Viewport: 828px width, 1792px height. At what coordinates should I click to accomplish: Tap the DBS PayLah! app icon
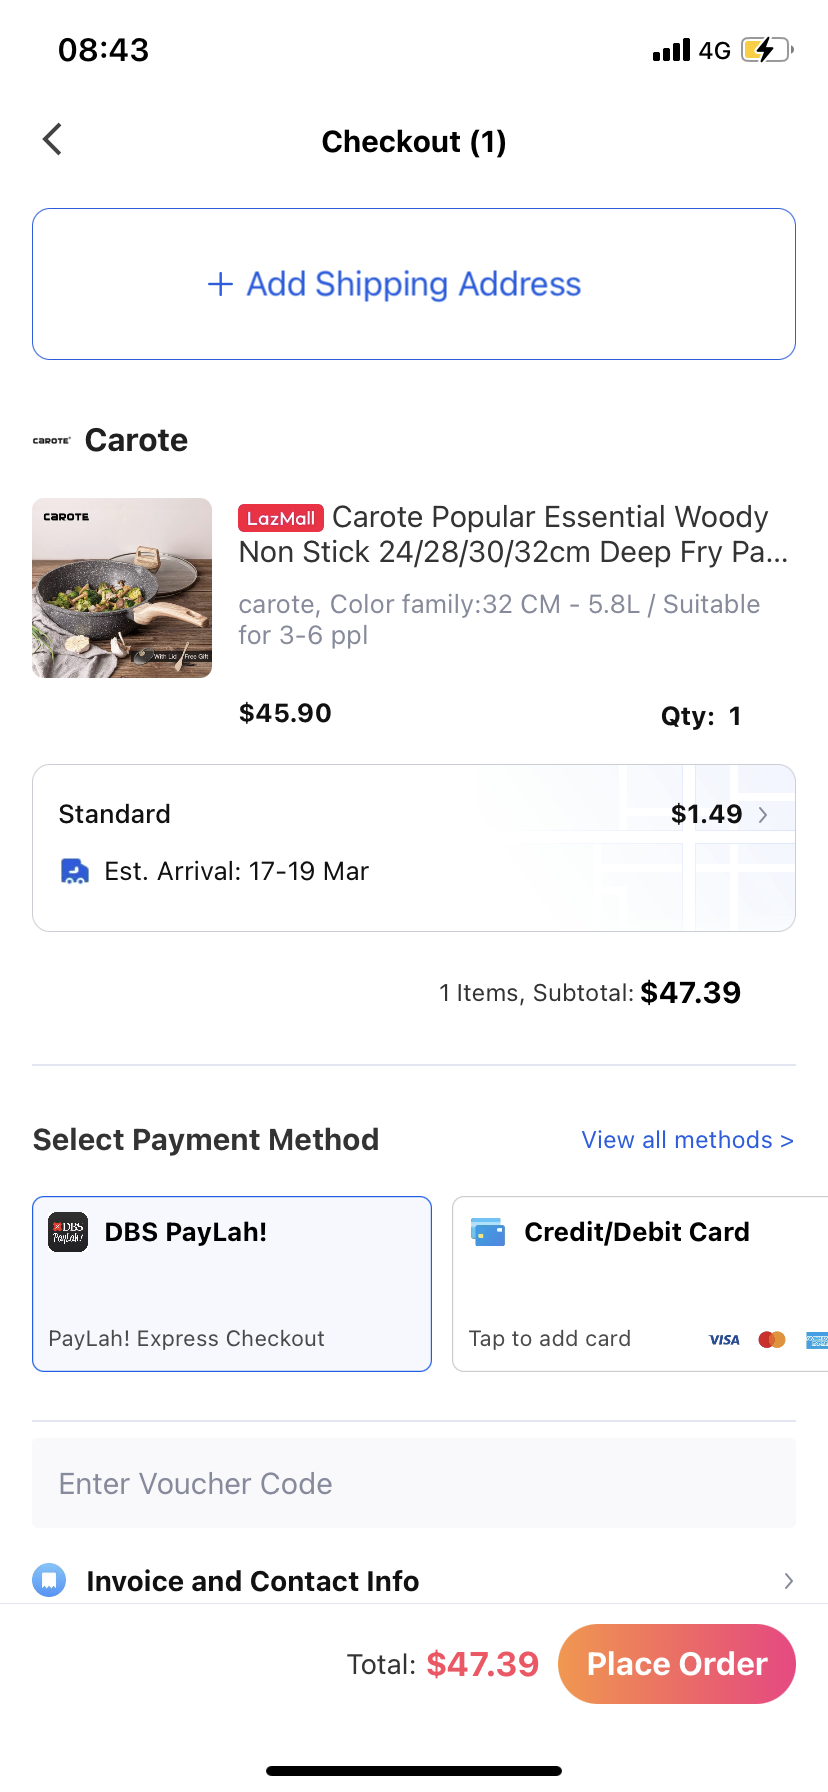click(x=69, y=1232)
